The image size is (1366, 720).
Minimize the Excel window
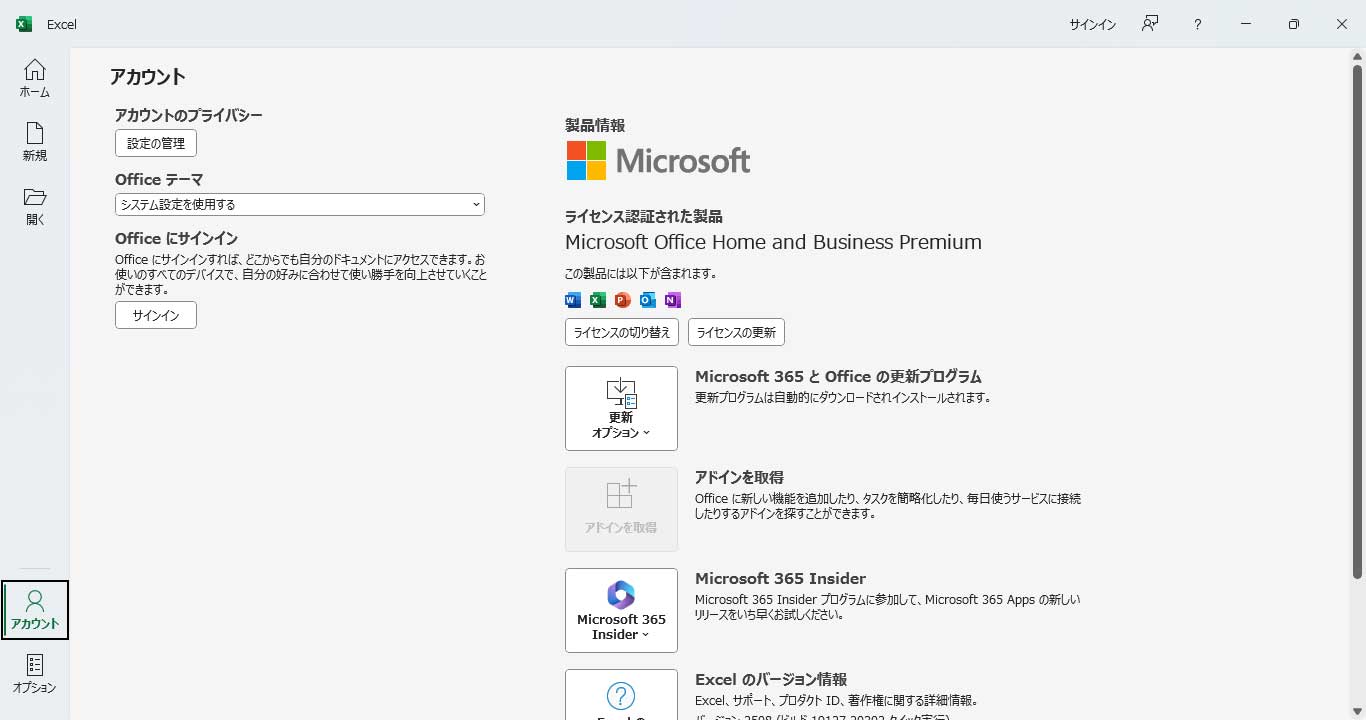1246,24
